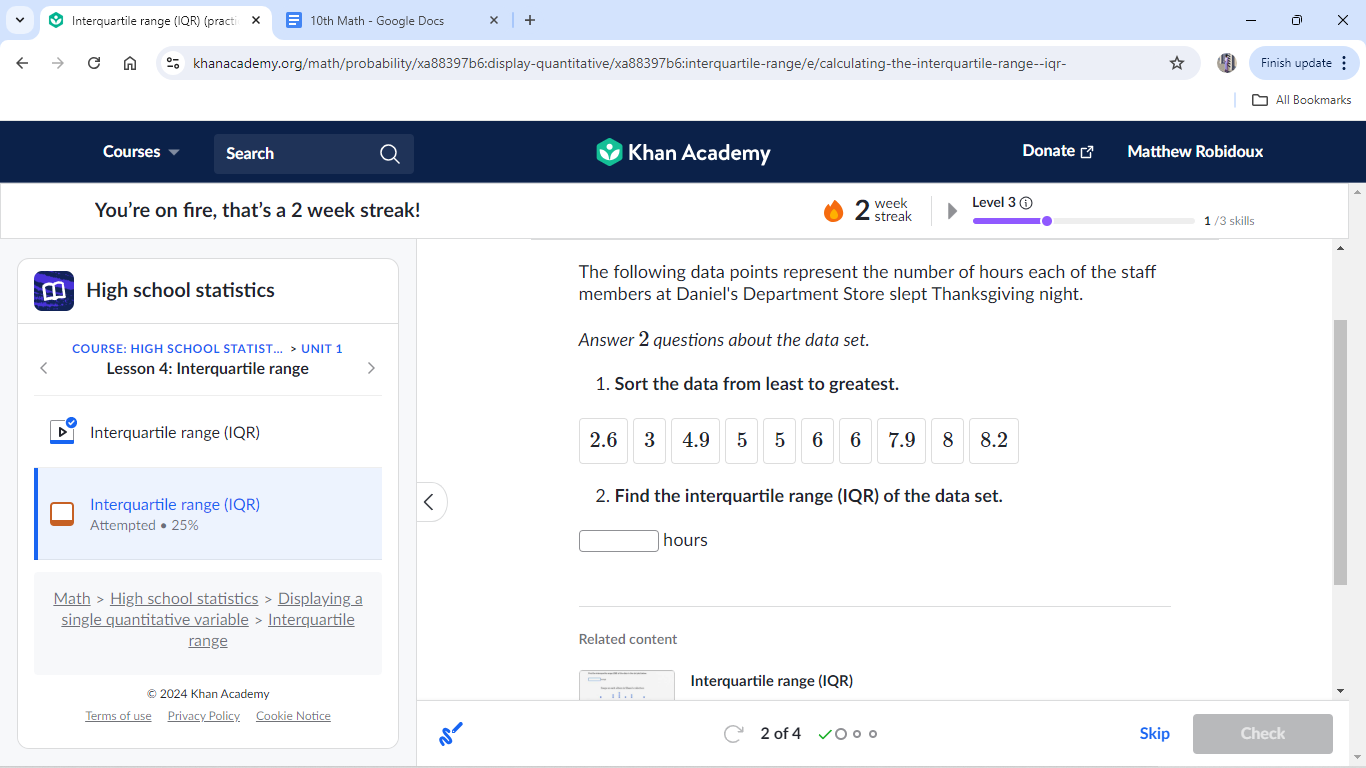Open the Terms of use link
The width and height of the screenshot is (1366, 768).
(x=118, y=716)
